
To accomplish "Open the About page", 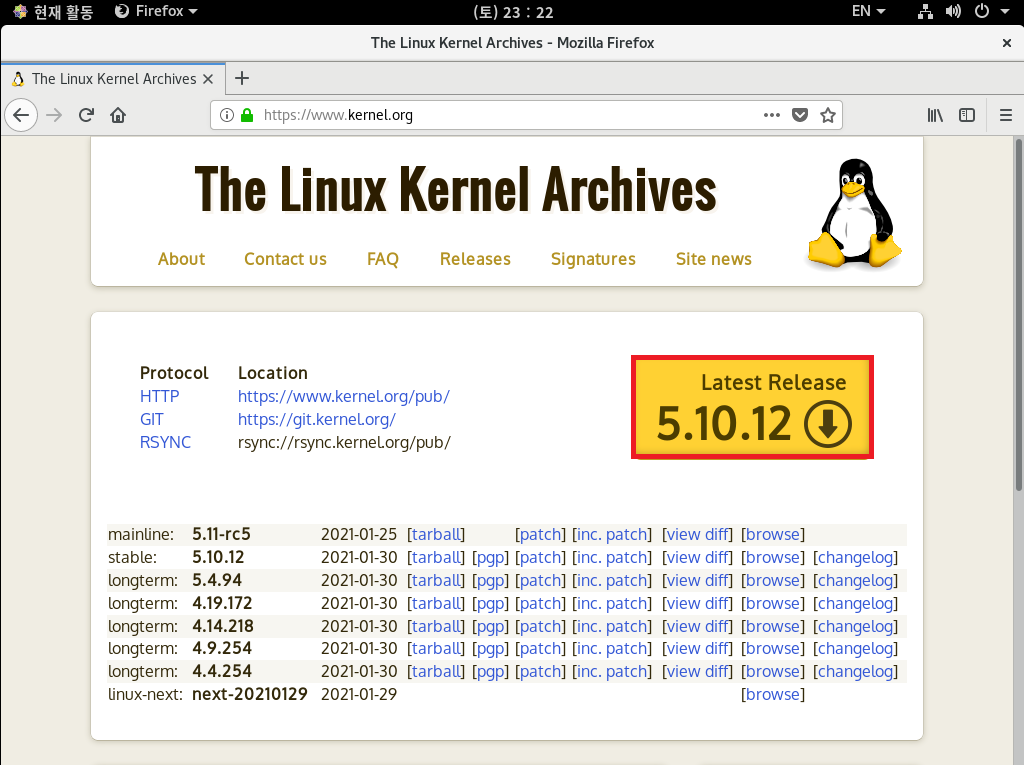I will click(x=182, y=259).
